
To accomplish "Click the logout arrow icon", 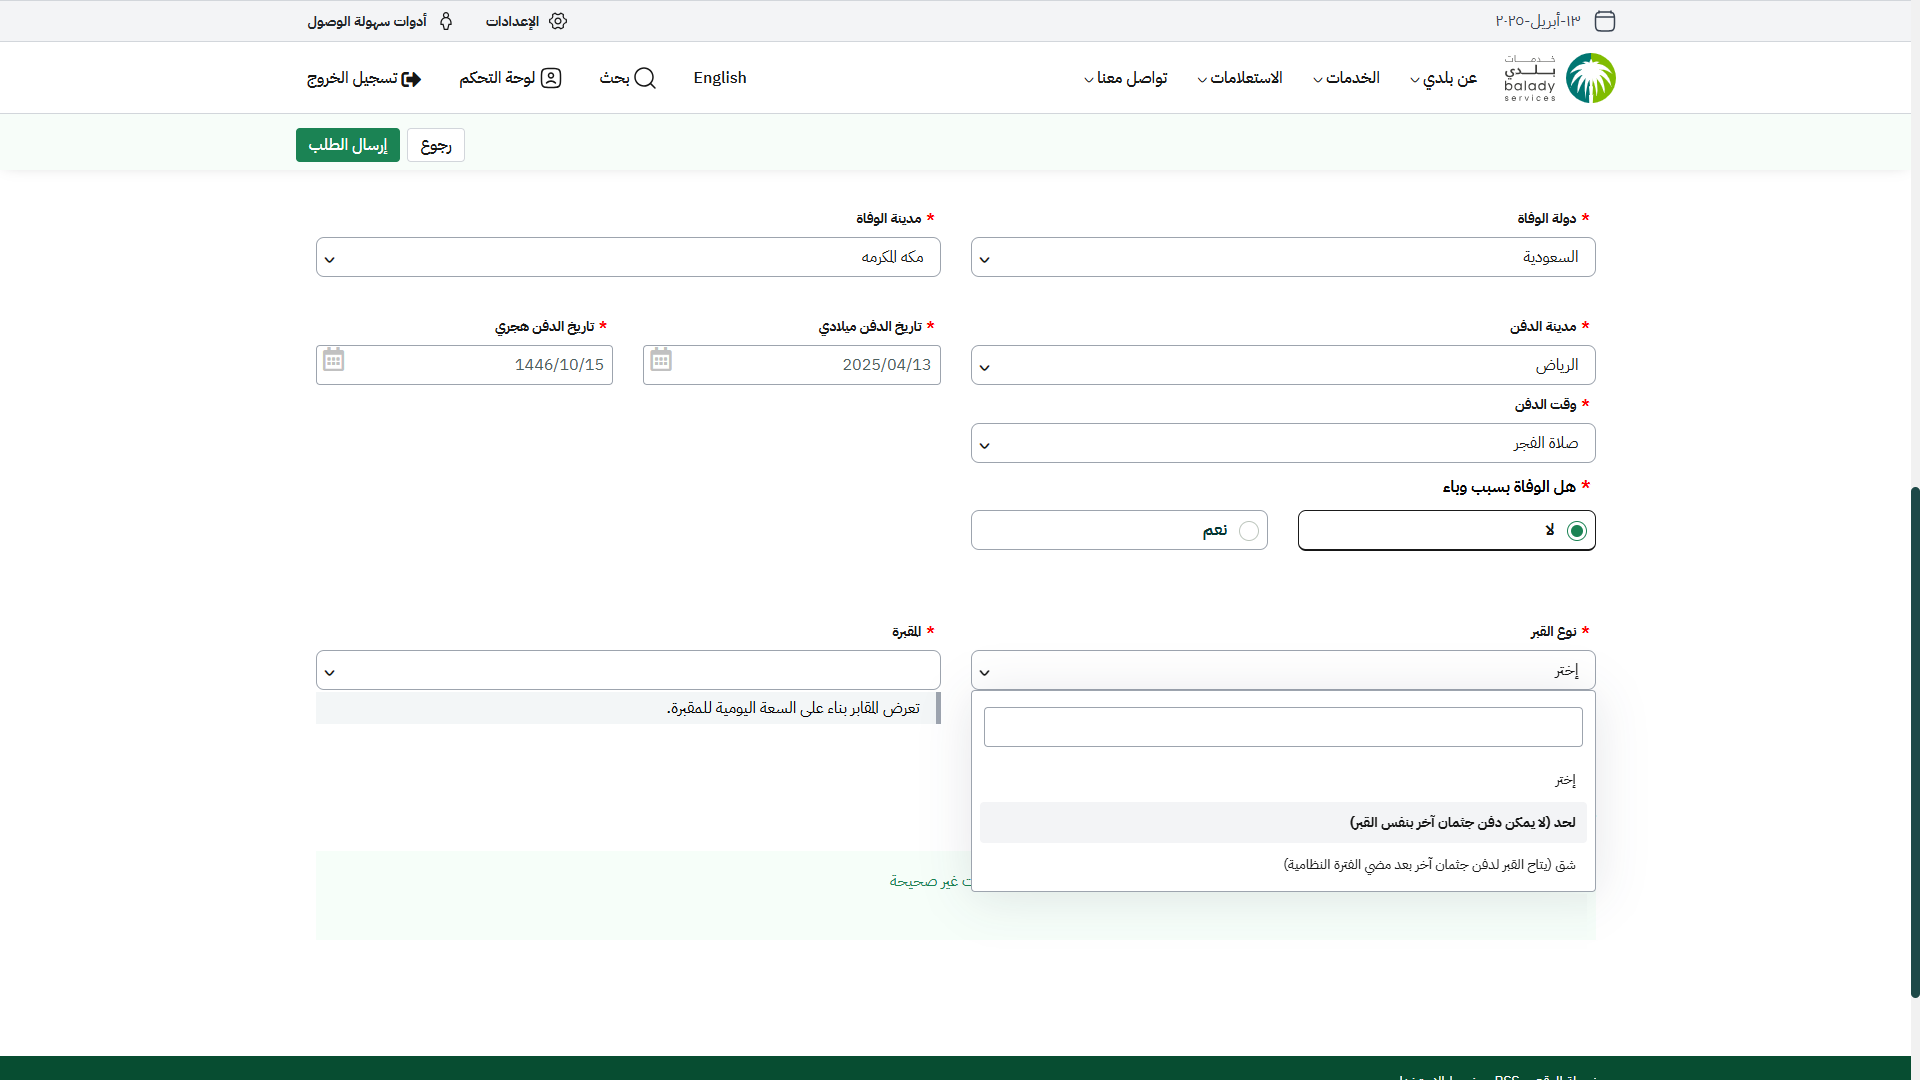I will (x=411, y=79).
